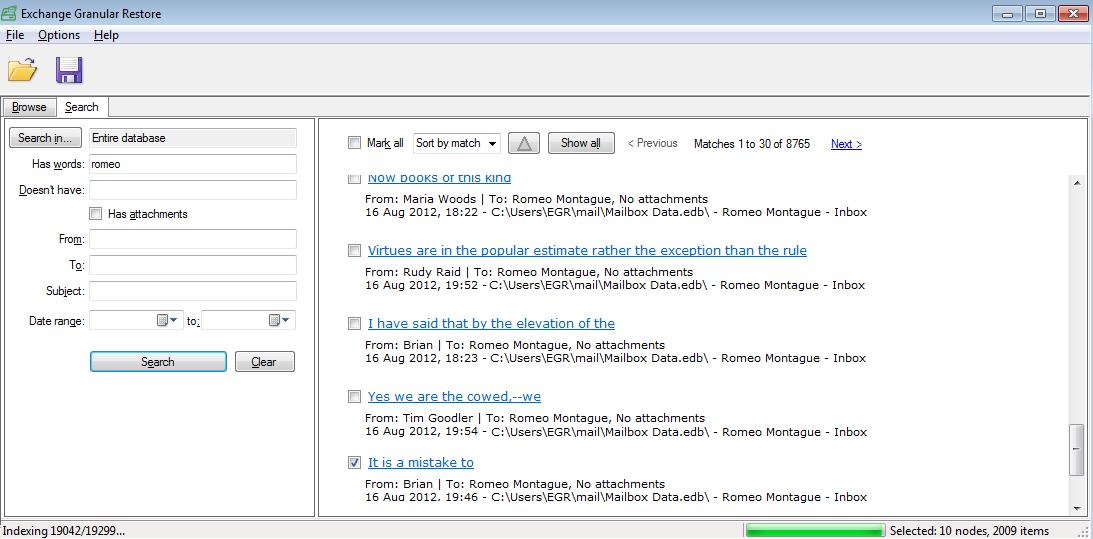
Task: Go to Next page of matches
Action: pos(845,144)
